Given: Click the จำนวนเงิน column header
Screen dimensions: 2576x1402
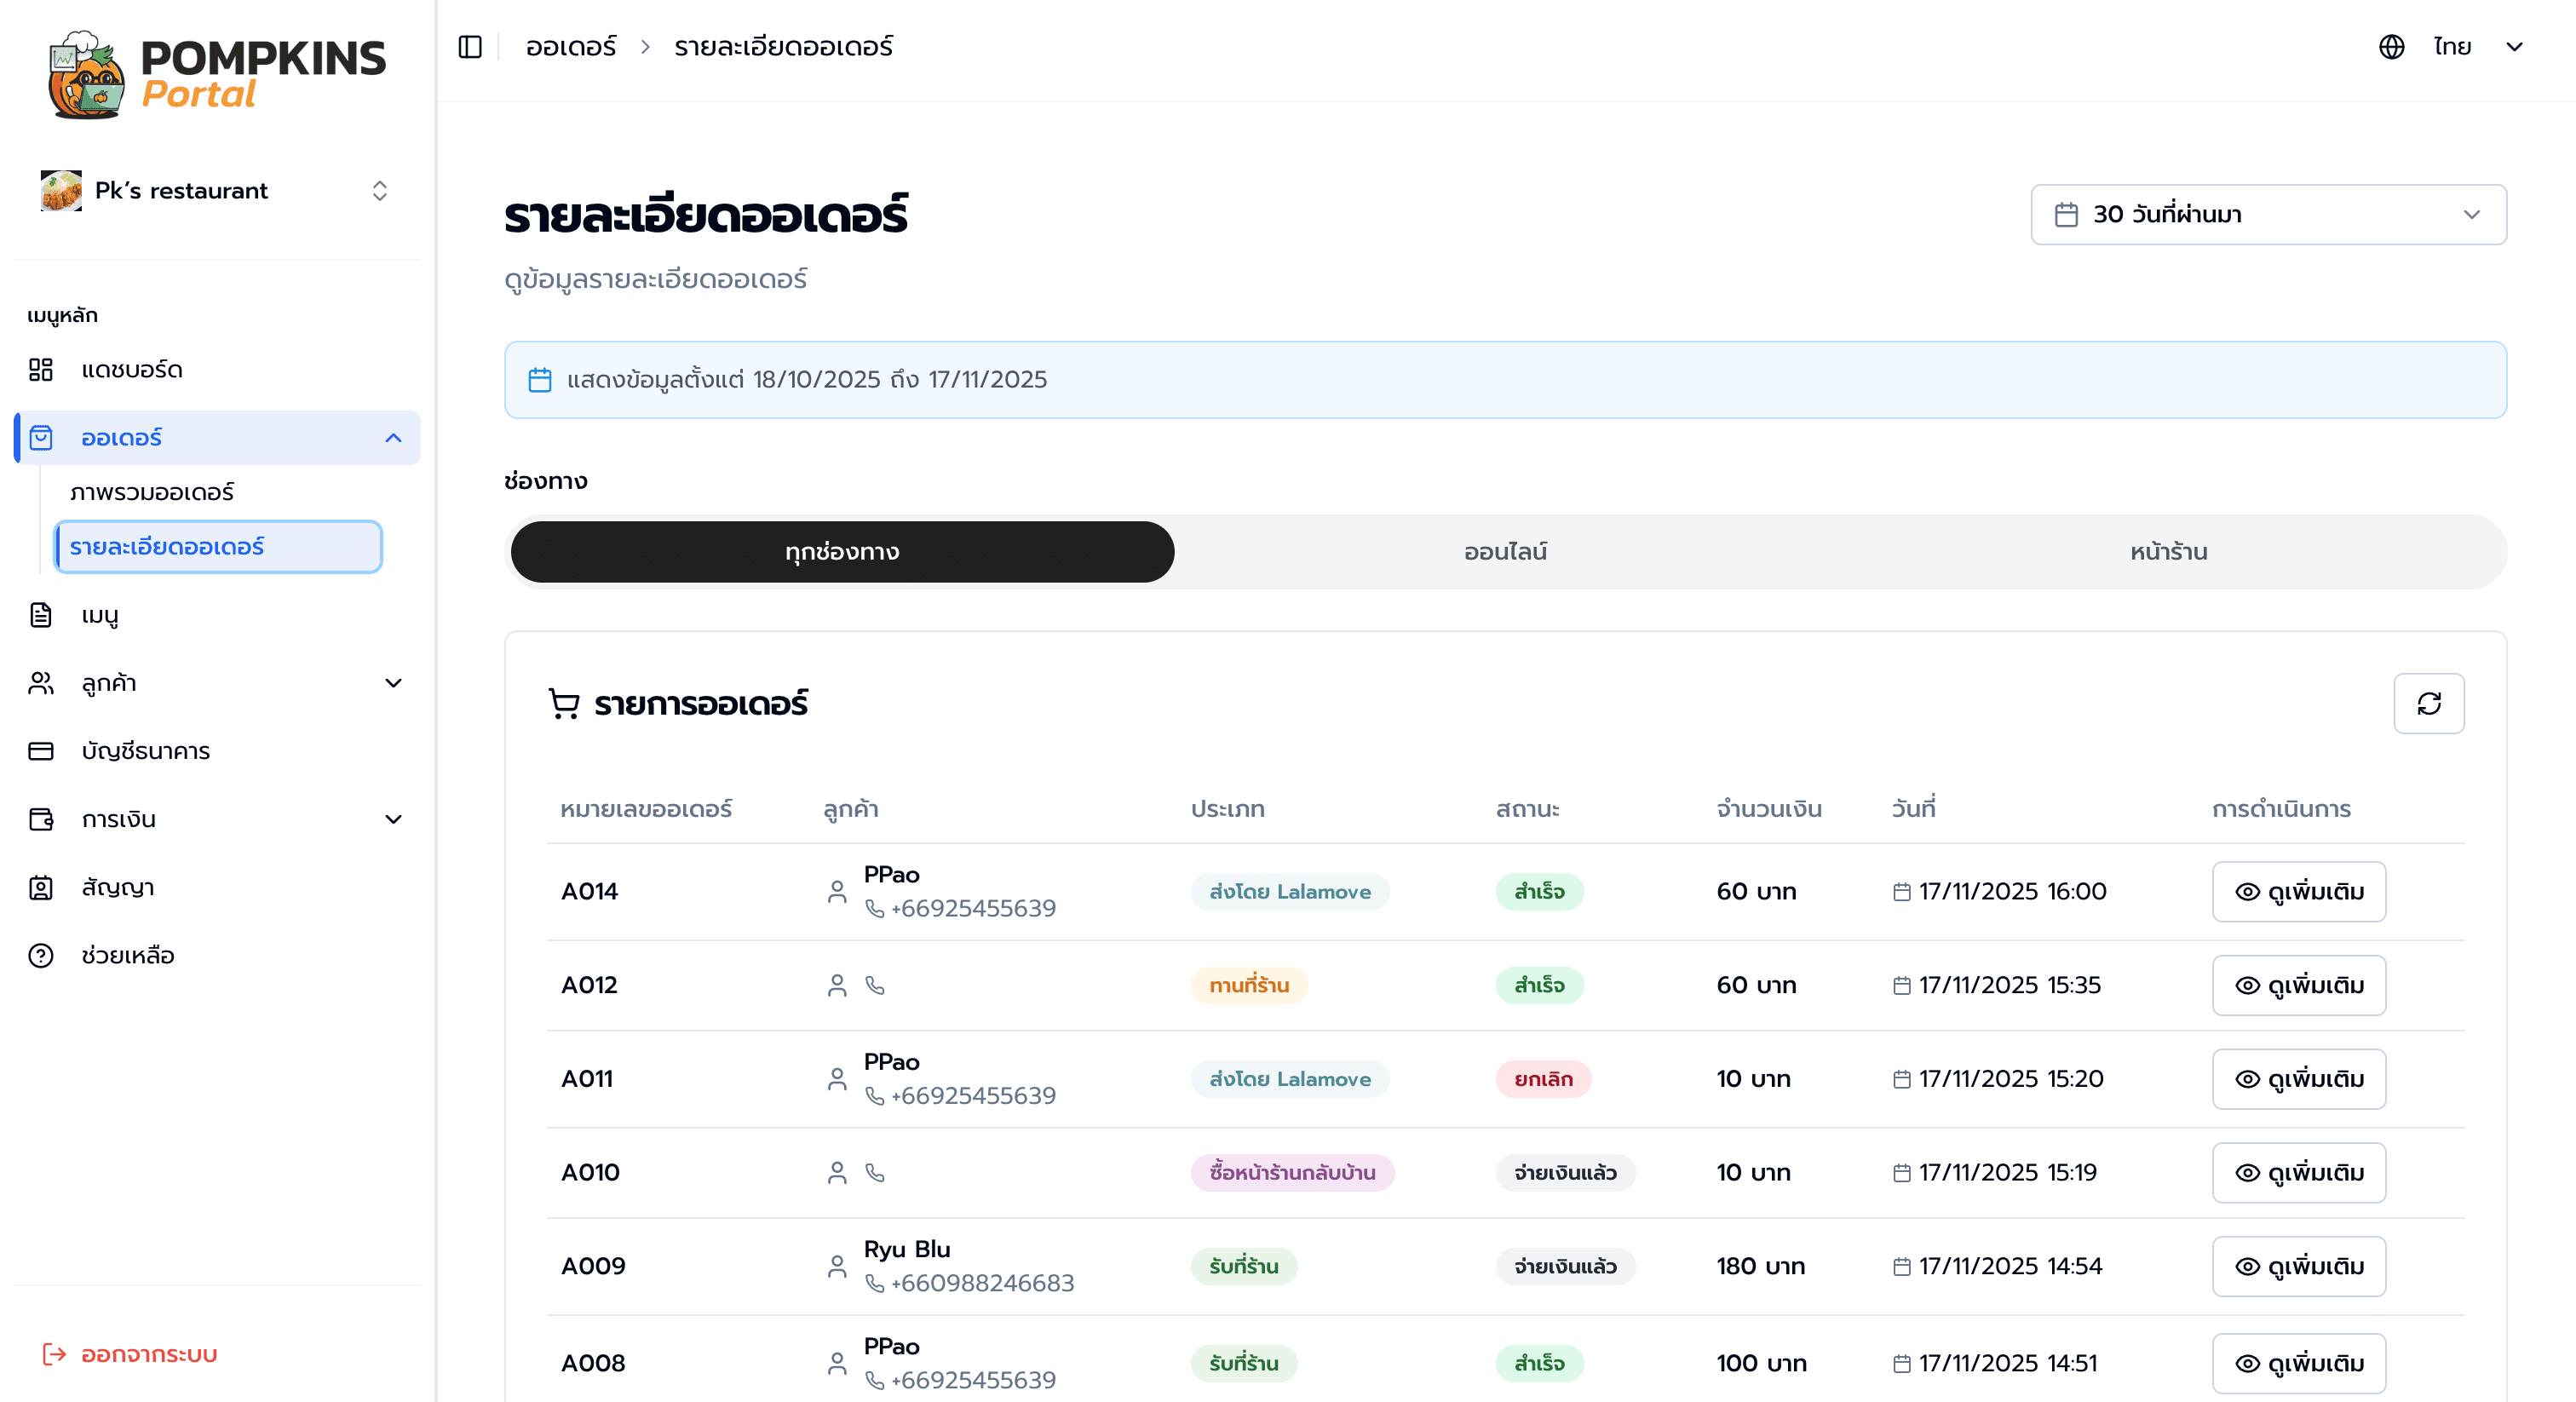Looking at the screenshot, I should [1769, 808].
